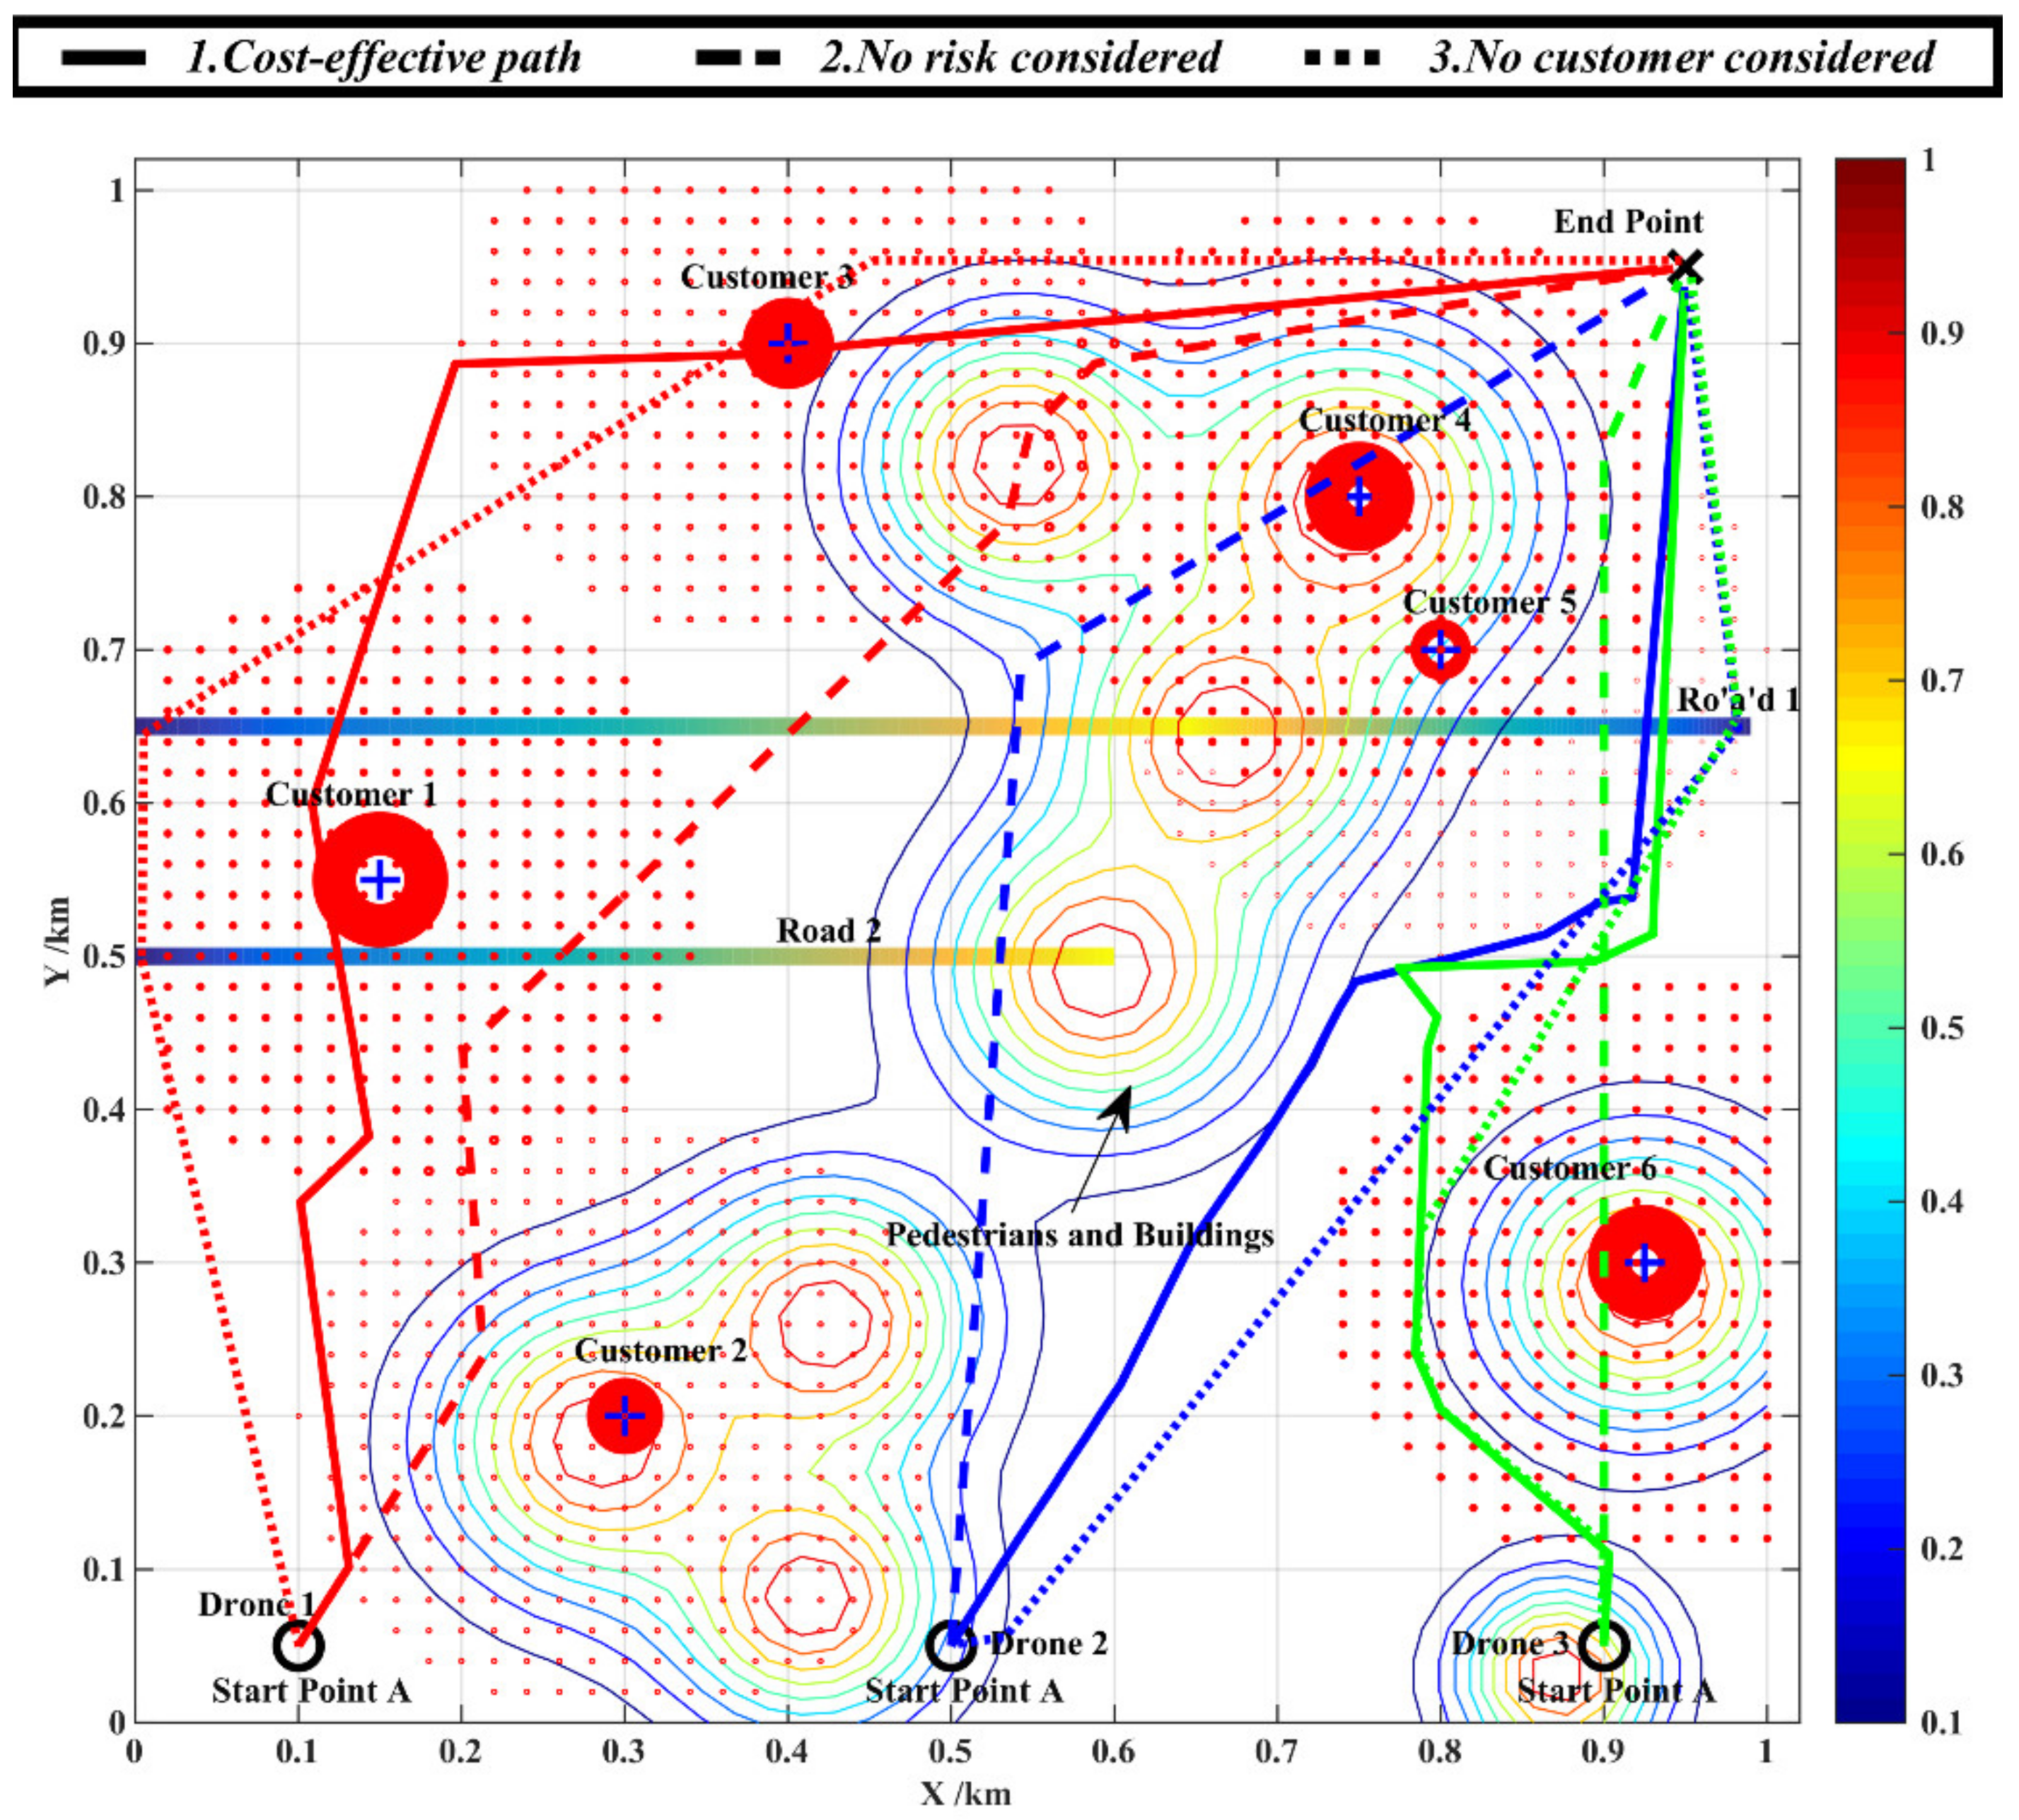This screenshot has width=2019, height=1820.
Task: Click the 'X /km' axis label
Action: point(965,1792)
